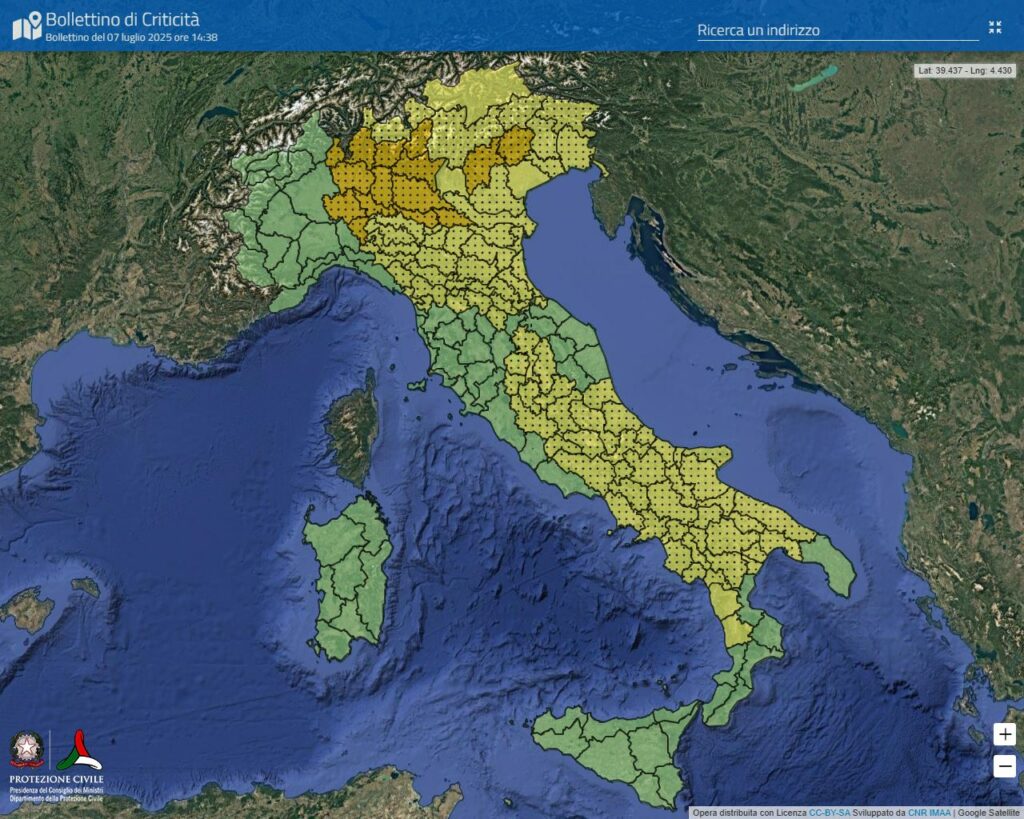Click the bulletin date 07 luglio 2025 text
Viewport: 1024px width, 819px height.
(132, 37)
